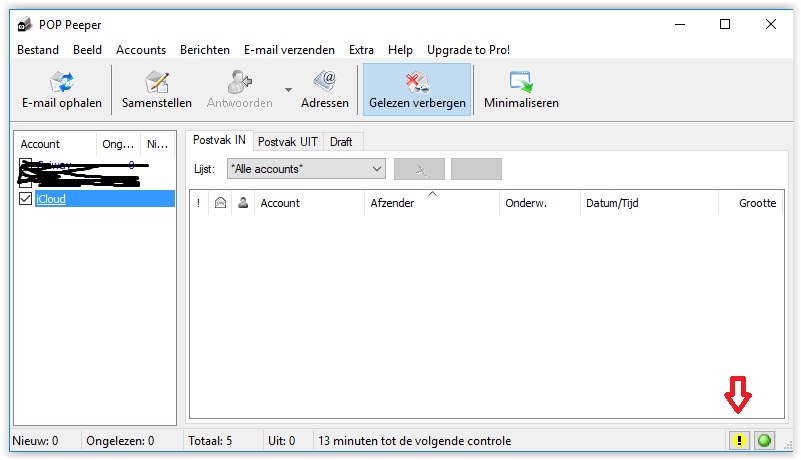Minimize the window using the title bar button

tap(680, 24)
